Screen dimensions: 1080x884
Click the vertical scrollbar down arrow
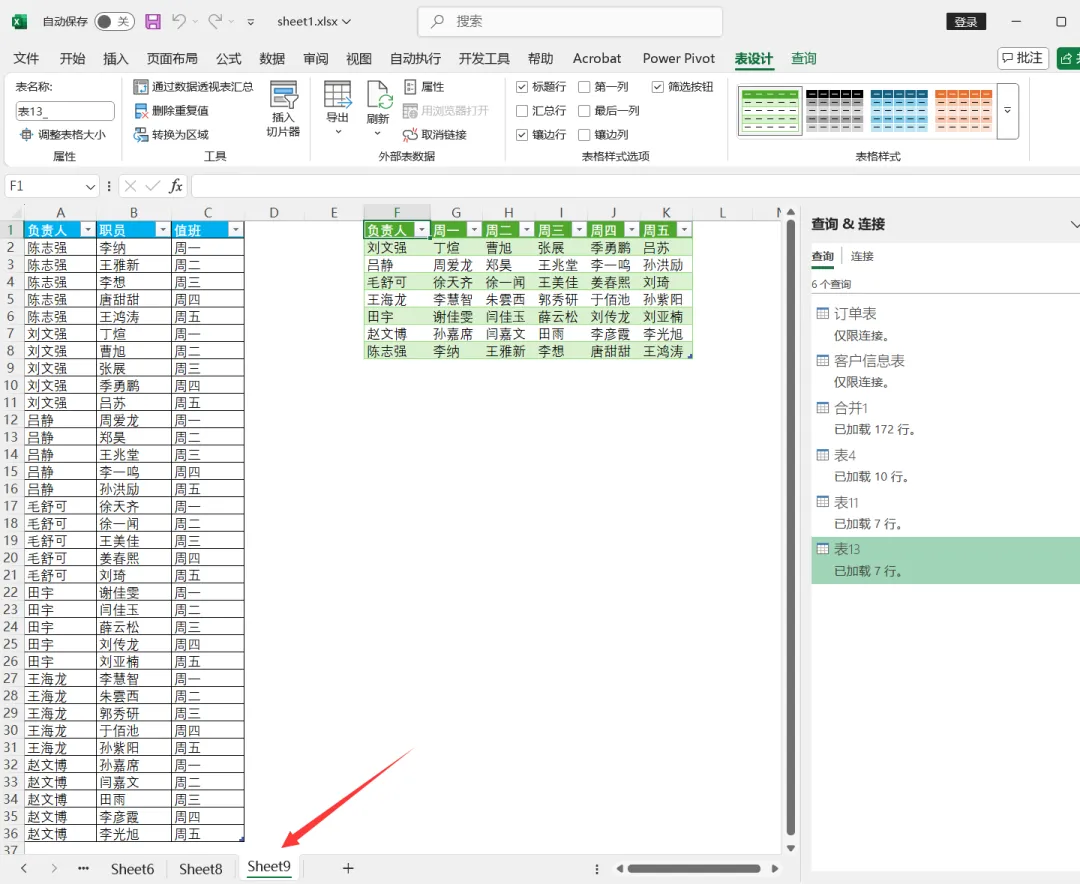(x=791, y=849)
